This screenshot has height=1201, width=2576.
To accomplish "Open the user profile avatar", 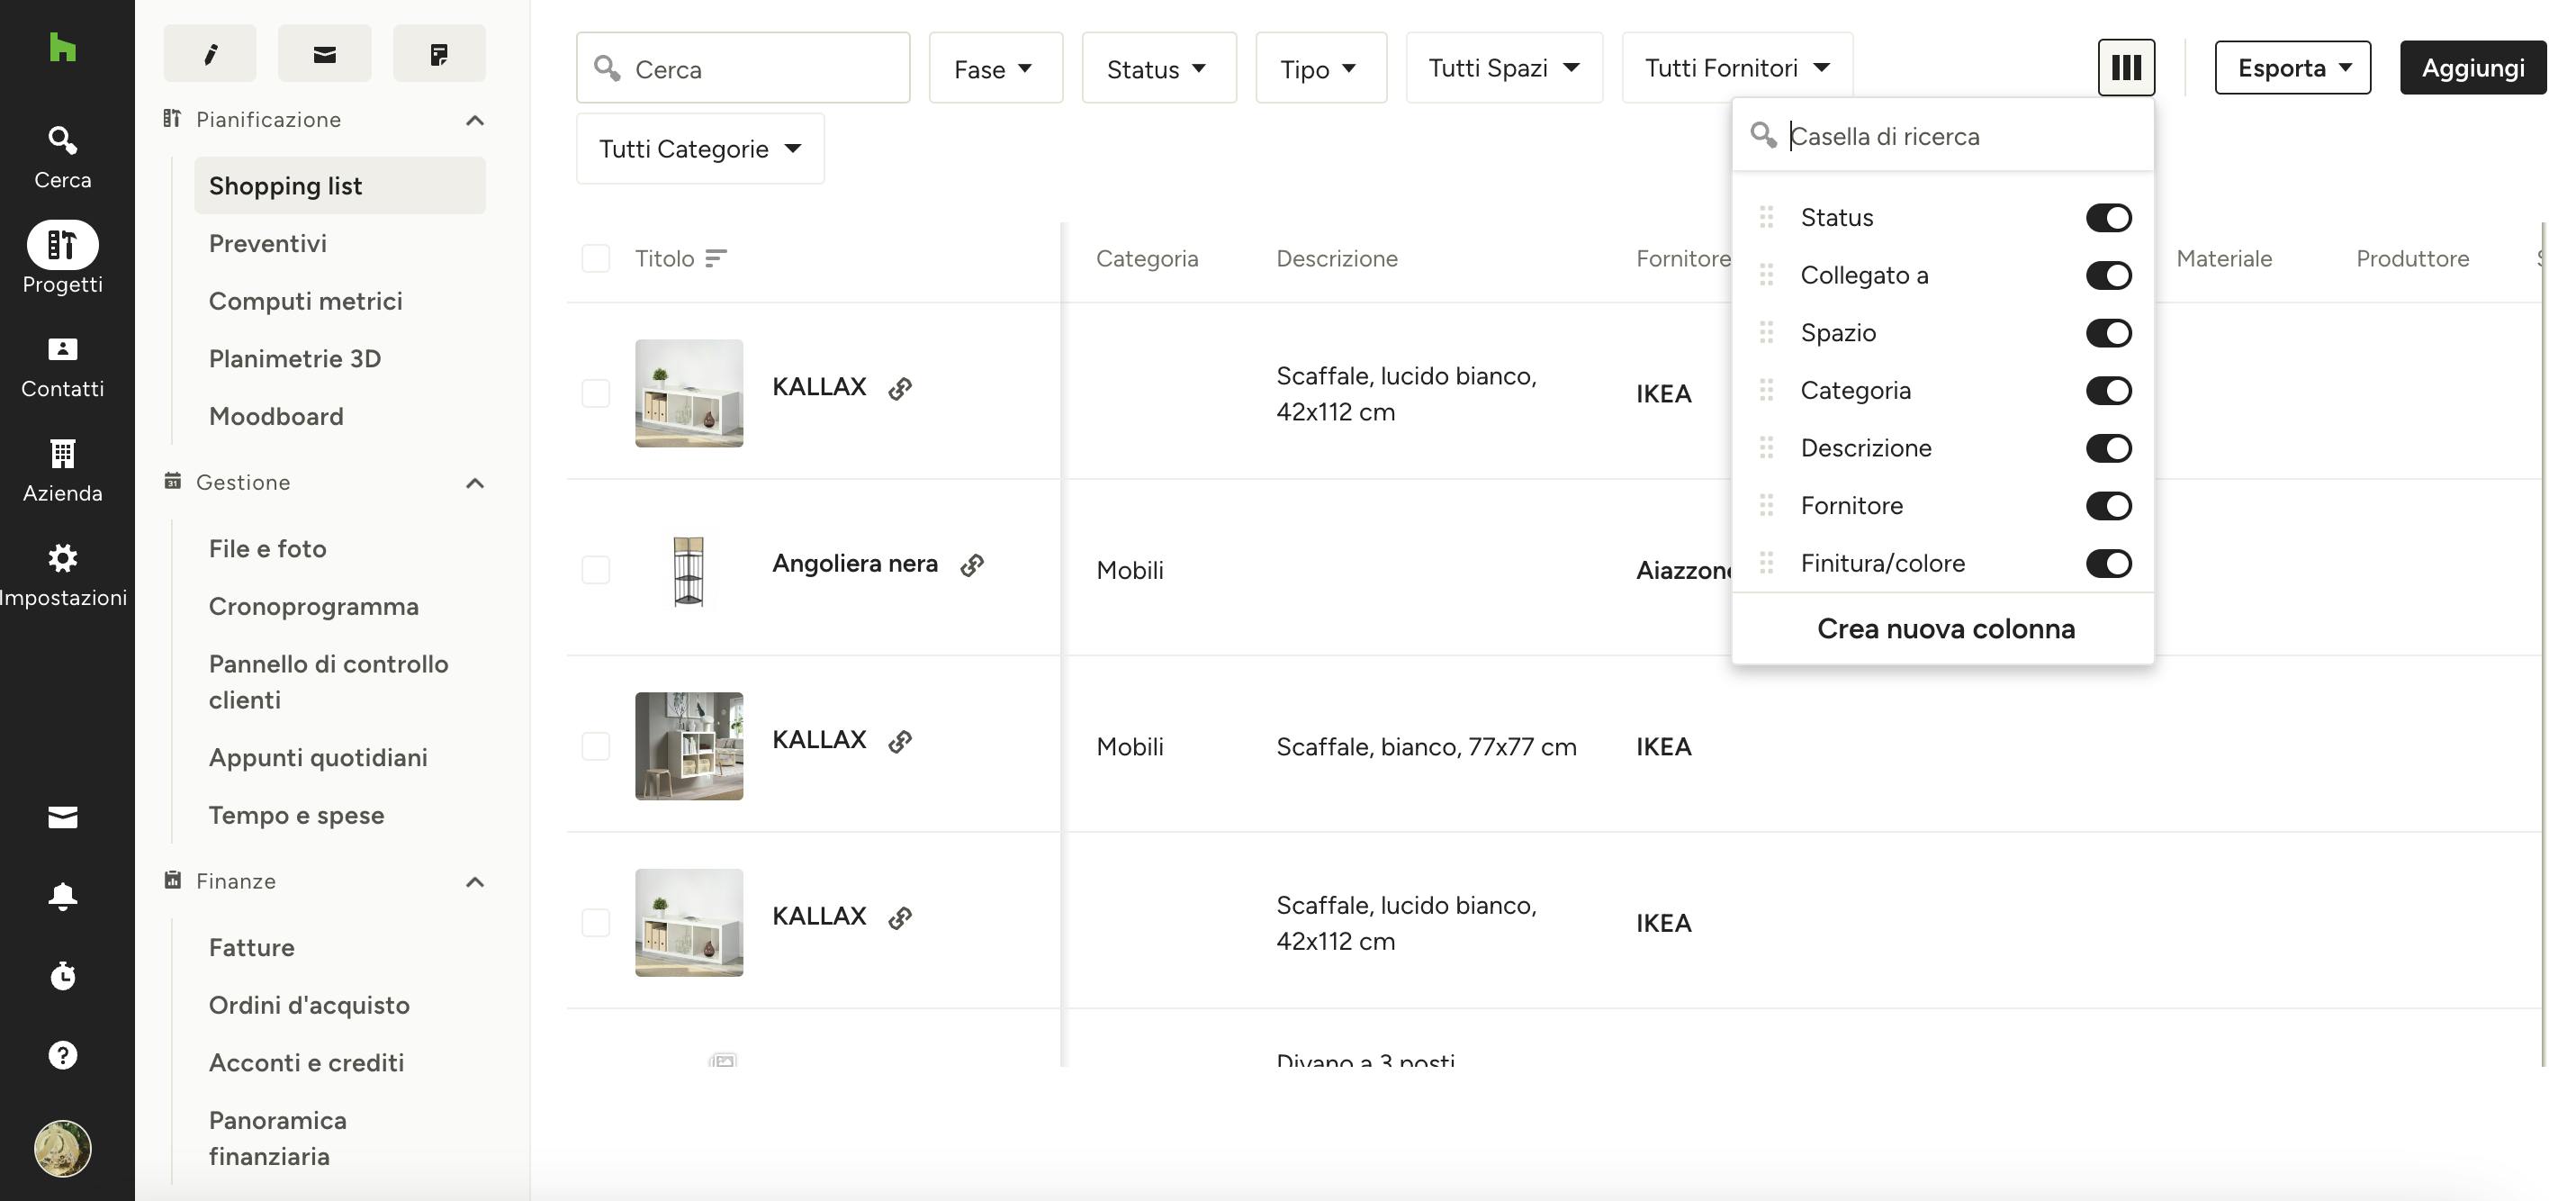I will coord(62,1148).
